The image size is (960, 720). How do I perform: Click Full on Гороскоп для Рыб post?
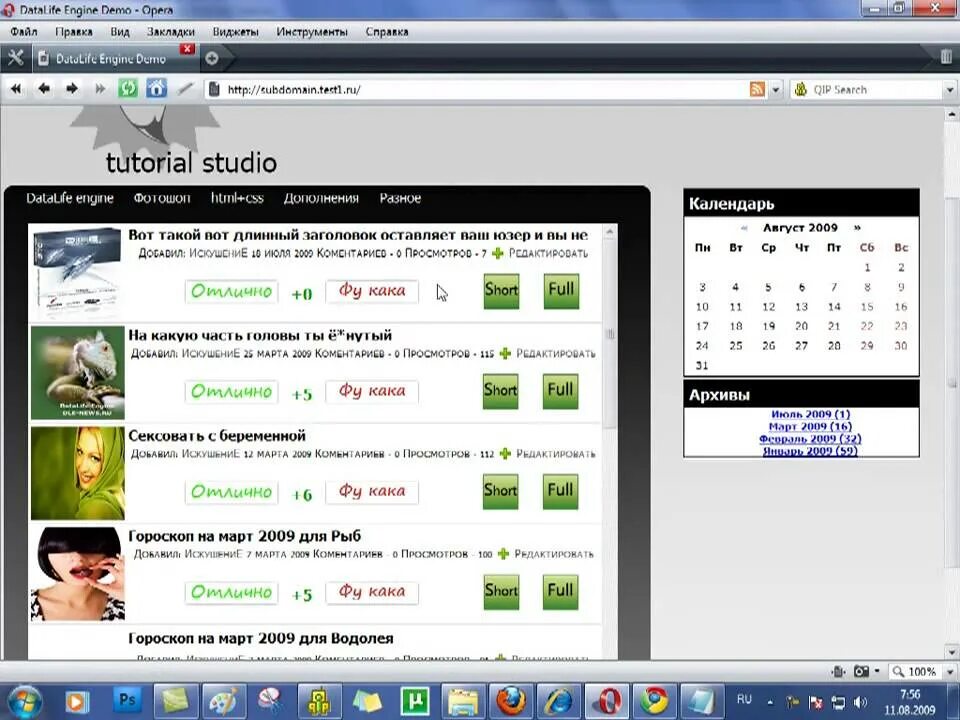pyautogui.click(x=560, y=591)
